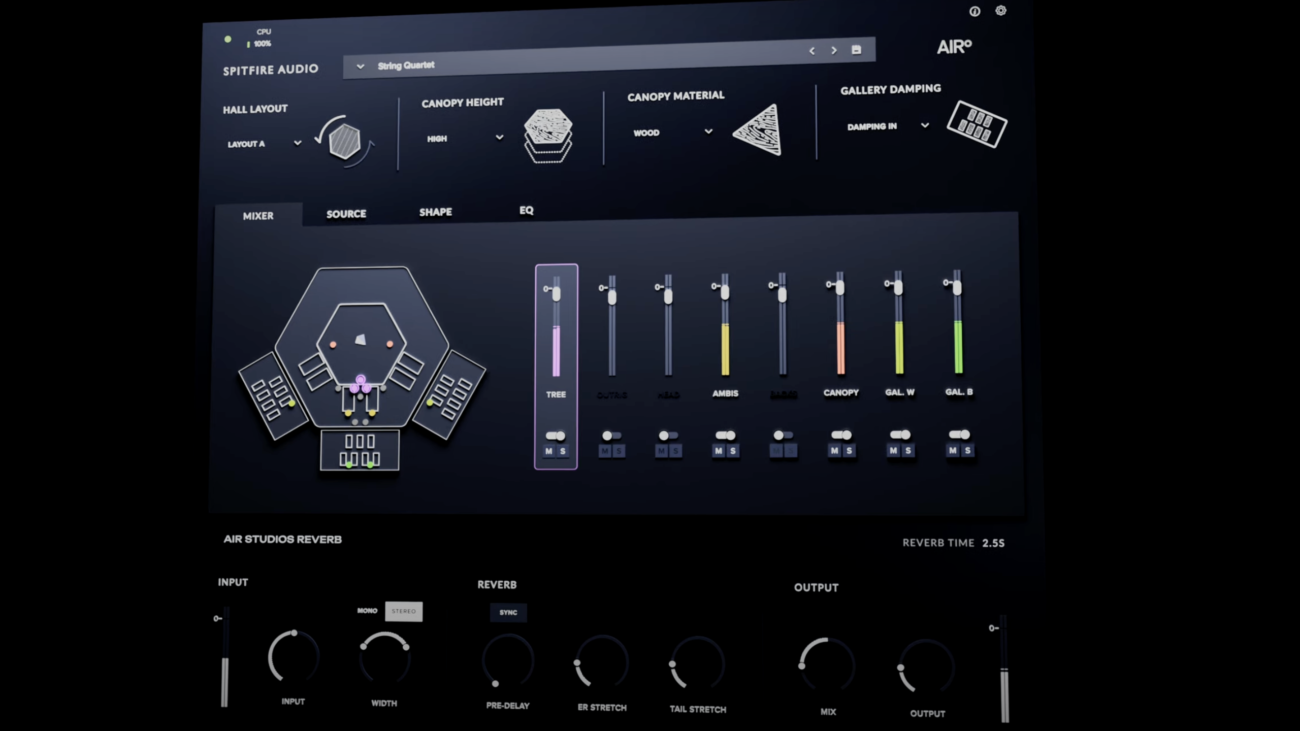Disable the GAL. W channel on/off switch

pyautogui.click(x=900, y=435)
